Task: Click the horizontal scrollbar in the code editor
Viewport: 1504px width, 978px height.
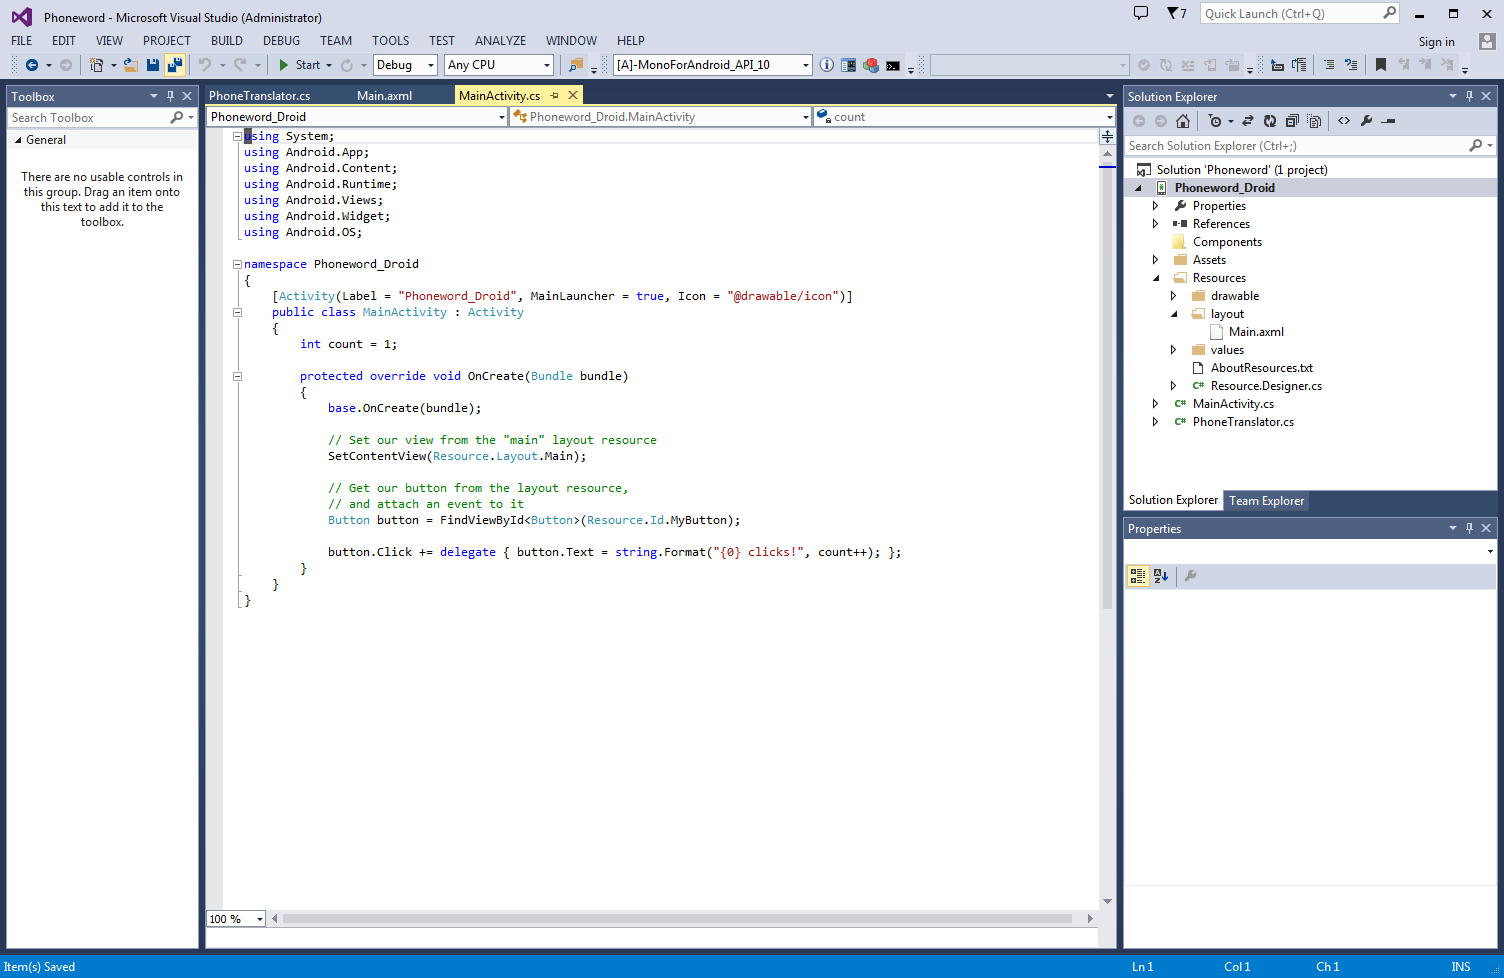Action: tap(677, 919)
